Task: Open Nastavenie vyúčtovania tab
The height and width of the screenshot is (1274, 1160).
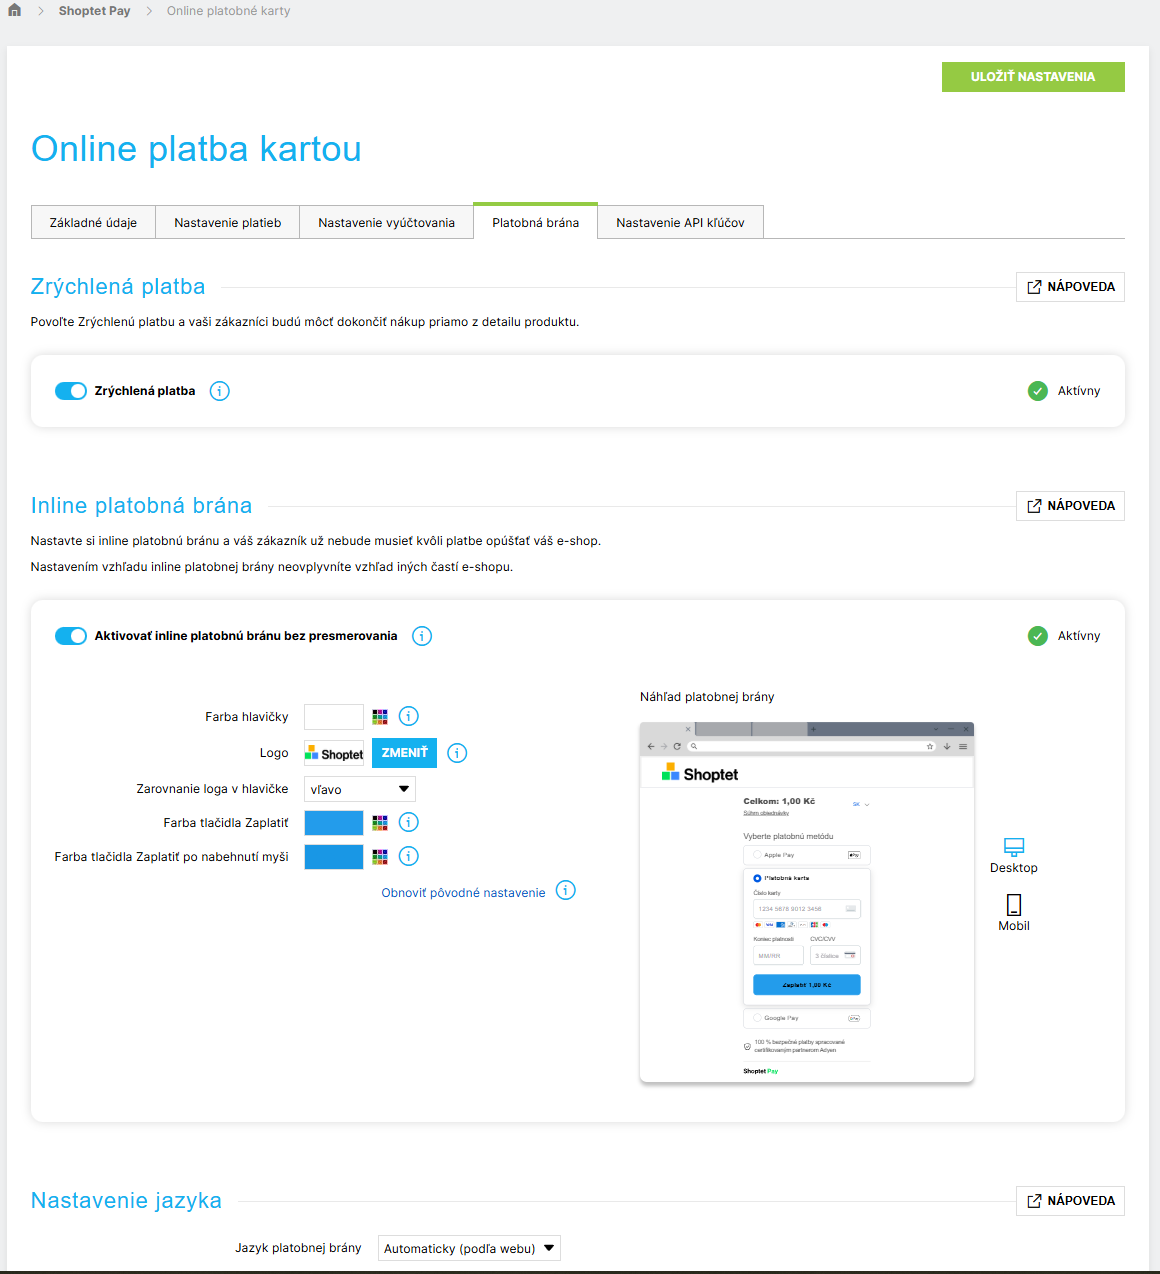Action: [386, 222]
